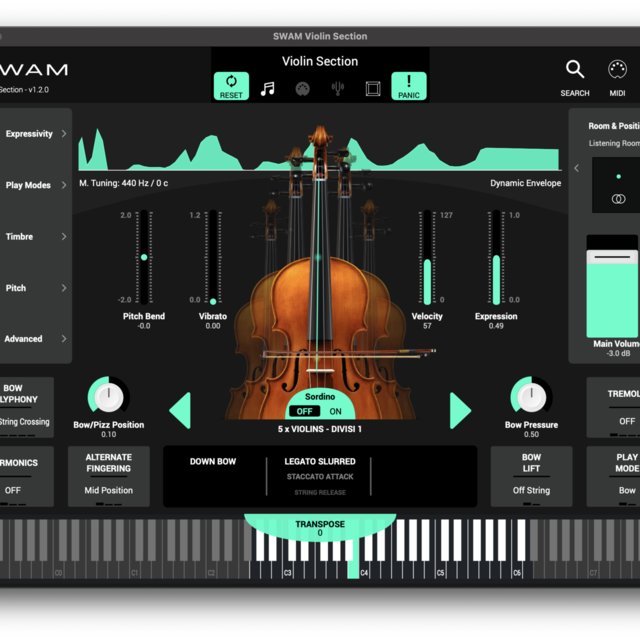Click the RESET button
The height and width of the screenshot is (640, 640).
[231, 86]
